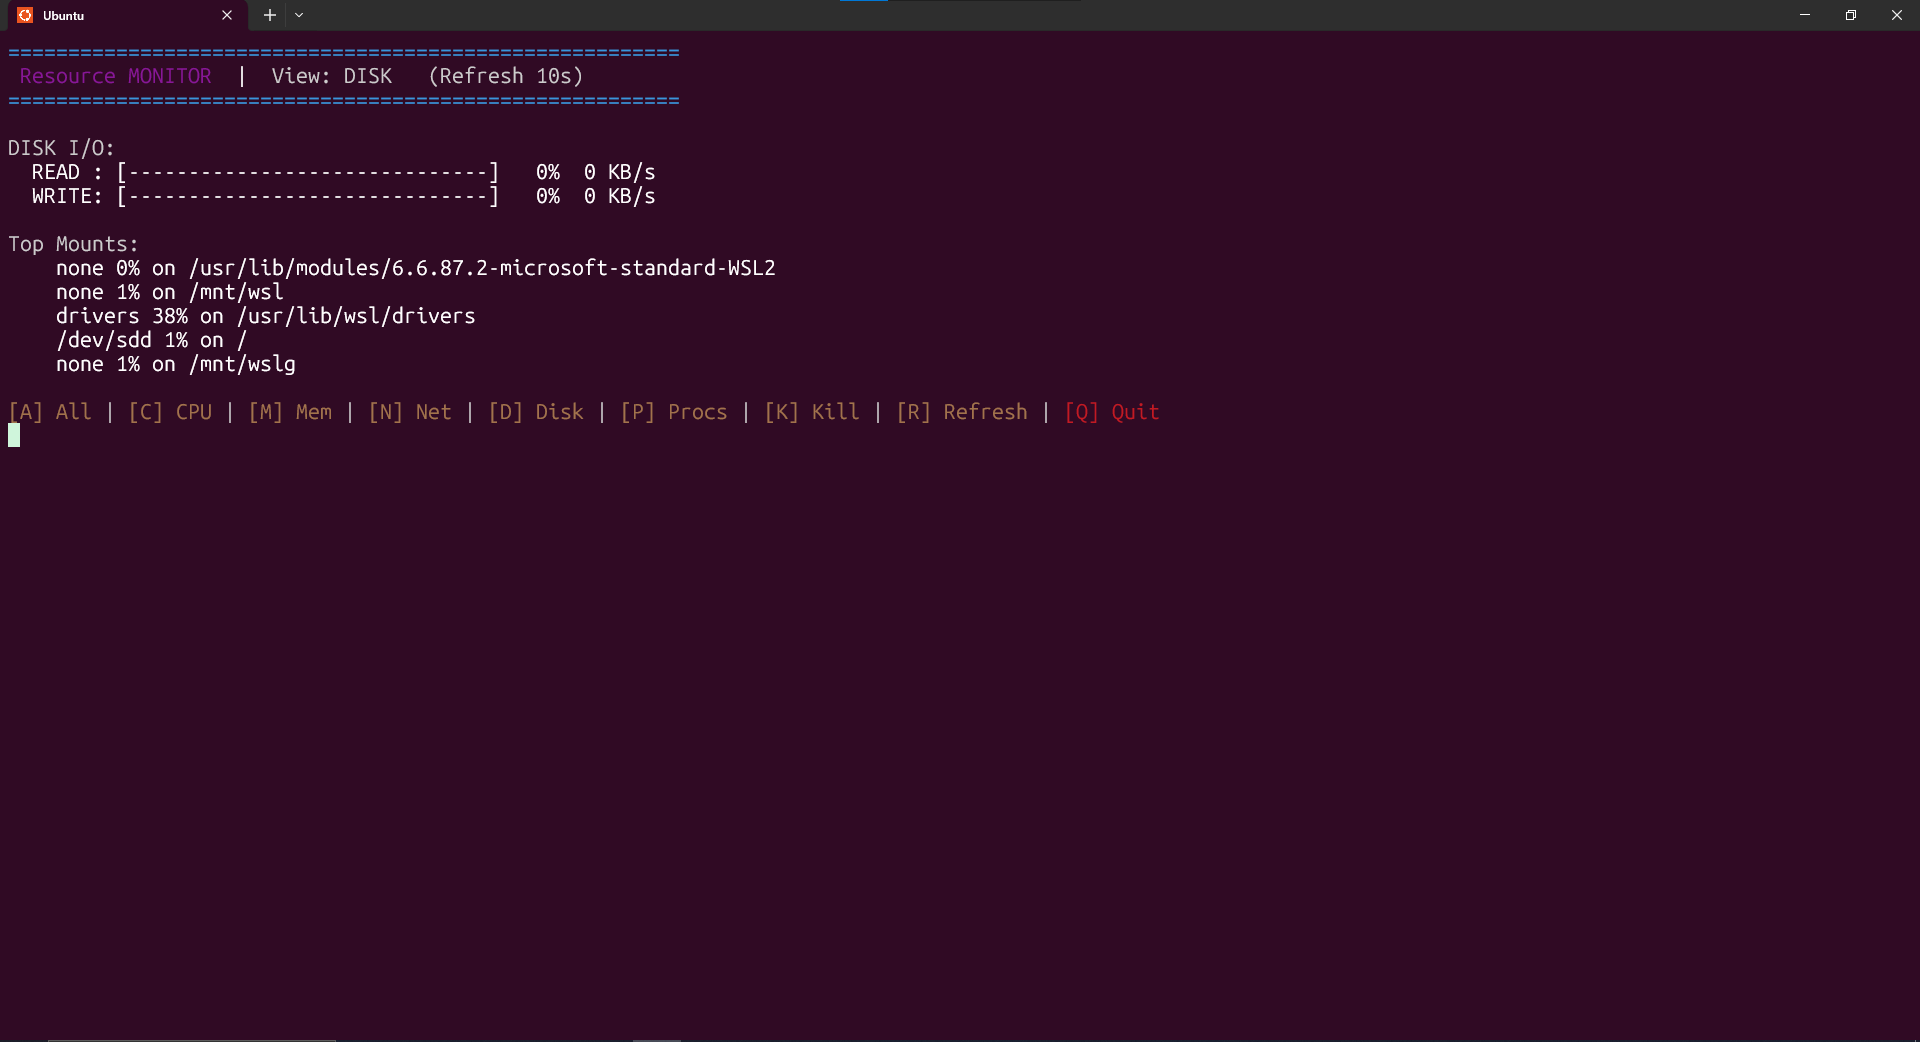Switch to the Mem view
This screenshot has width=1920, height=1042.
pos(291,412)
